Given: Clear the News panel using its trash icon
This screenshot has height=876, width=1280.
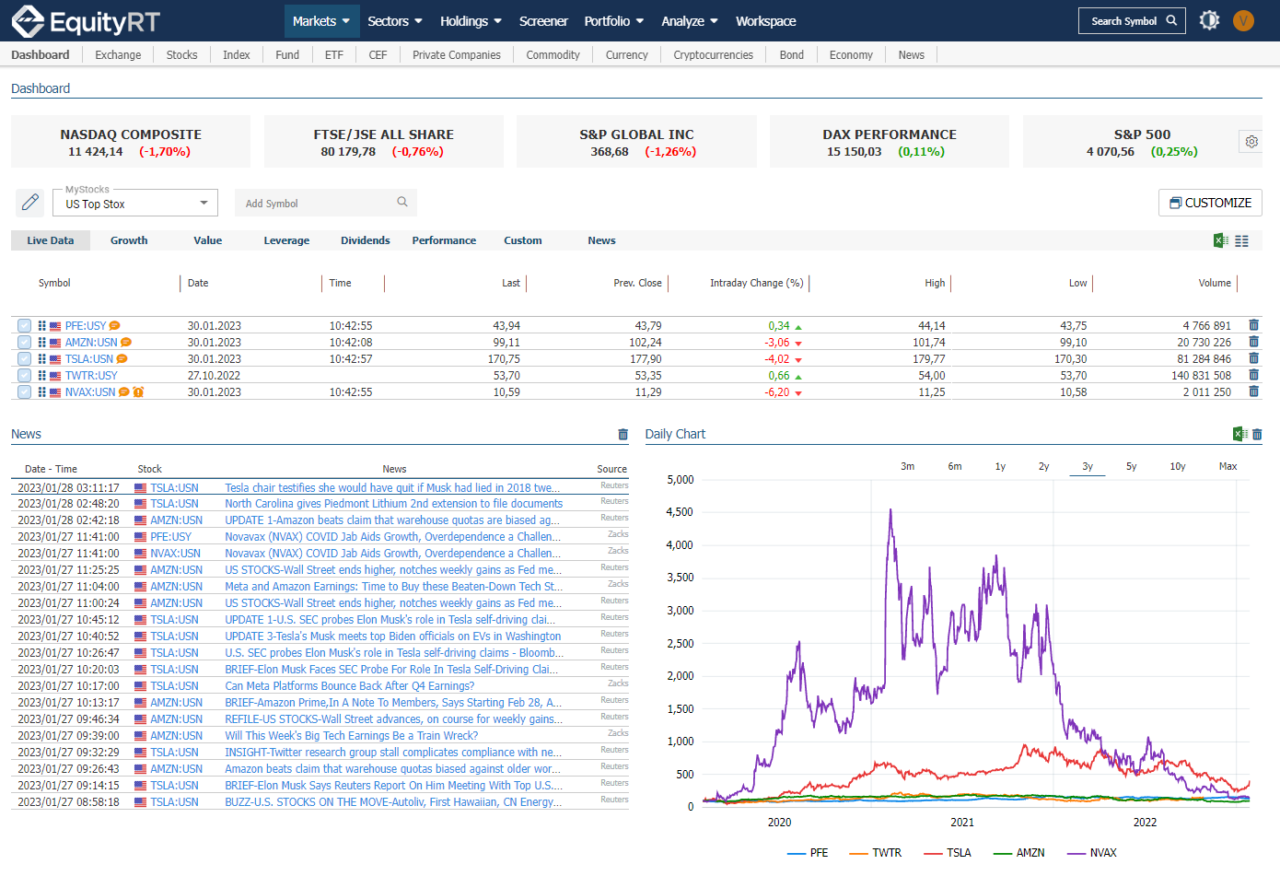Looking at the screenshot, I should click(623, 434).
